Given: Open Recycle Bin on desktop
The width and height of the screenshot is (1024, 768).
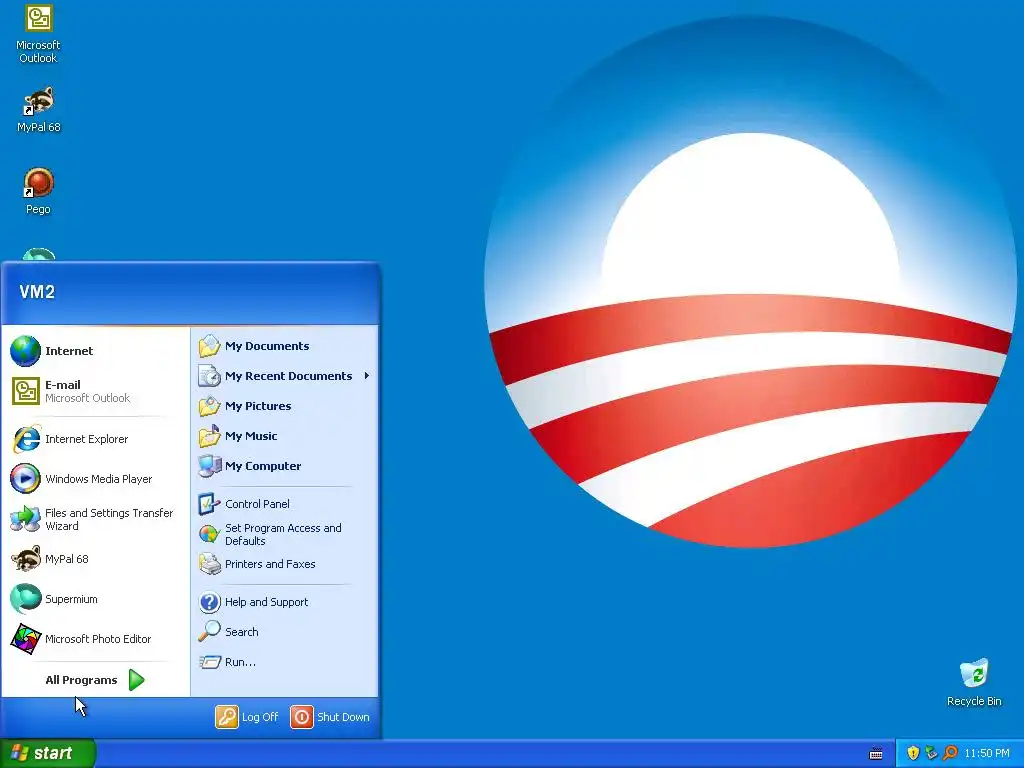Looking at the screenshot, I should point(974,682).
